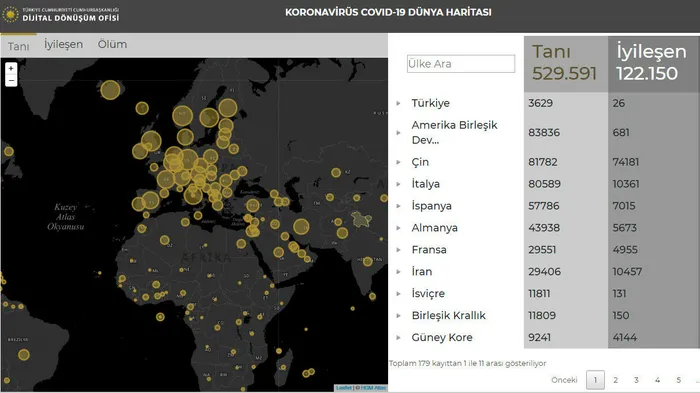Expand the Güney Kore row
The image size is (700, 393).
tap(398, 337)
